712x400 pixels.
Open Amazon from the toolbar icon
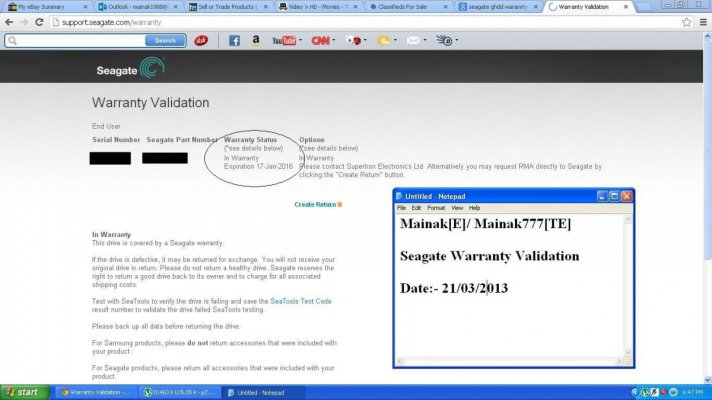click(256, 40)
